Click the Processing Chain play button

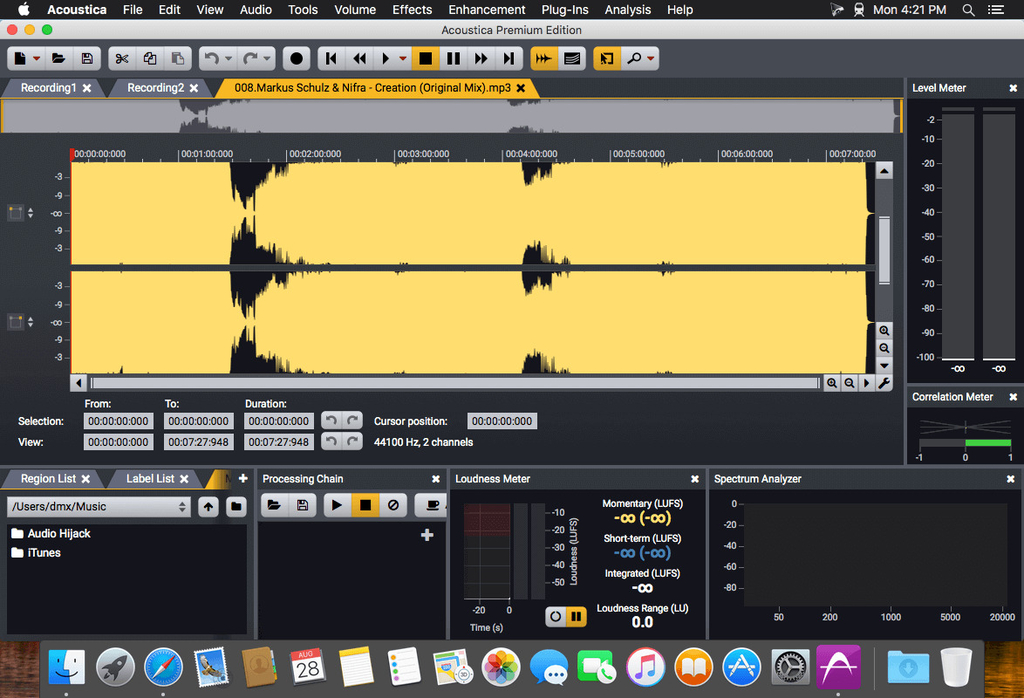(337, 506)
